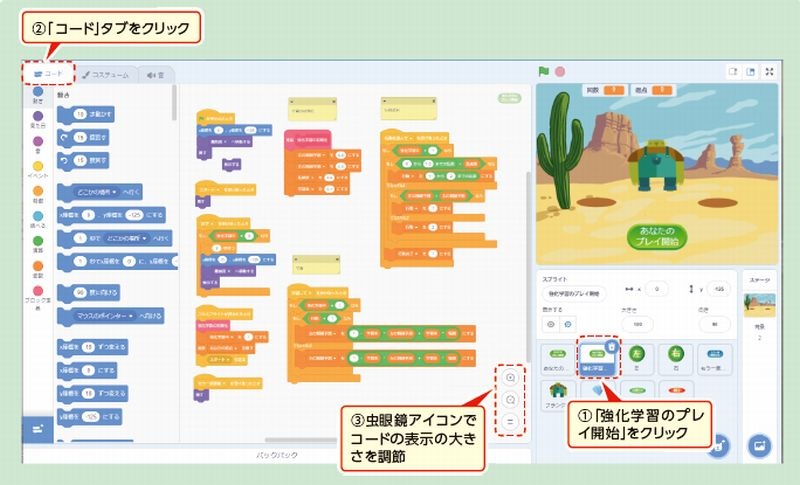Click the zoom out magnifier icon
Screen dimensions: 800x485
pos(511,401)
